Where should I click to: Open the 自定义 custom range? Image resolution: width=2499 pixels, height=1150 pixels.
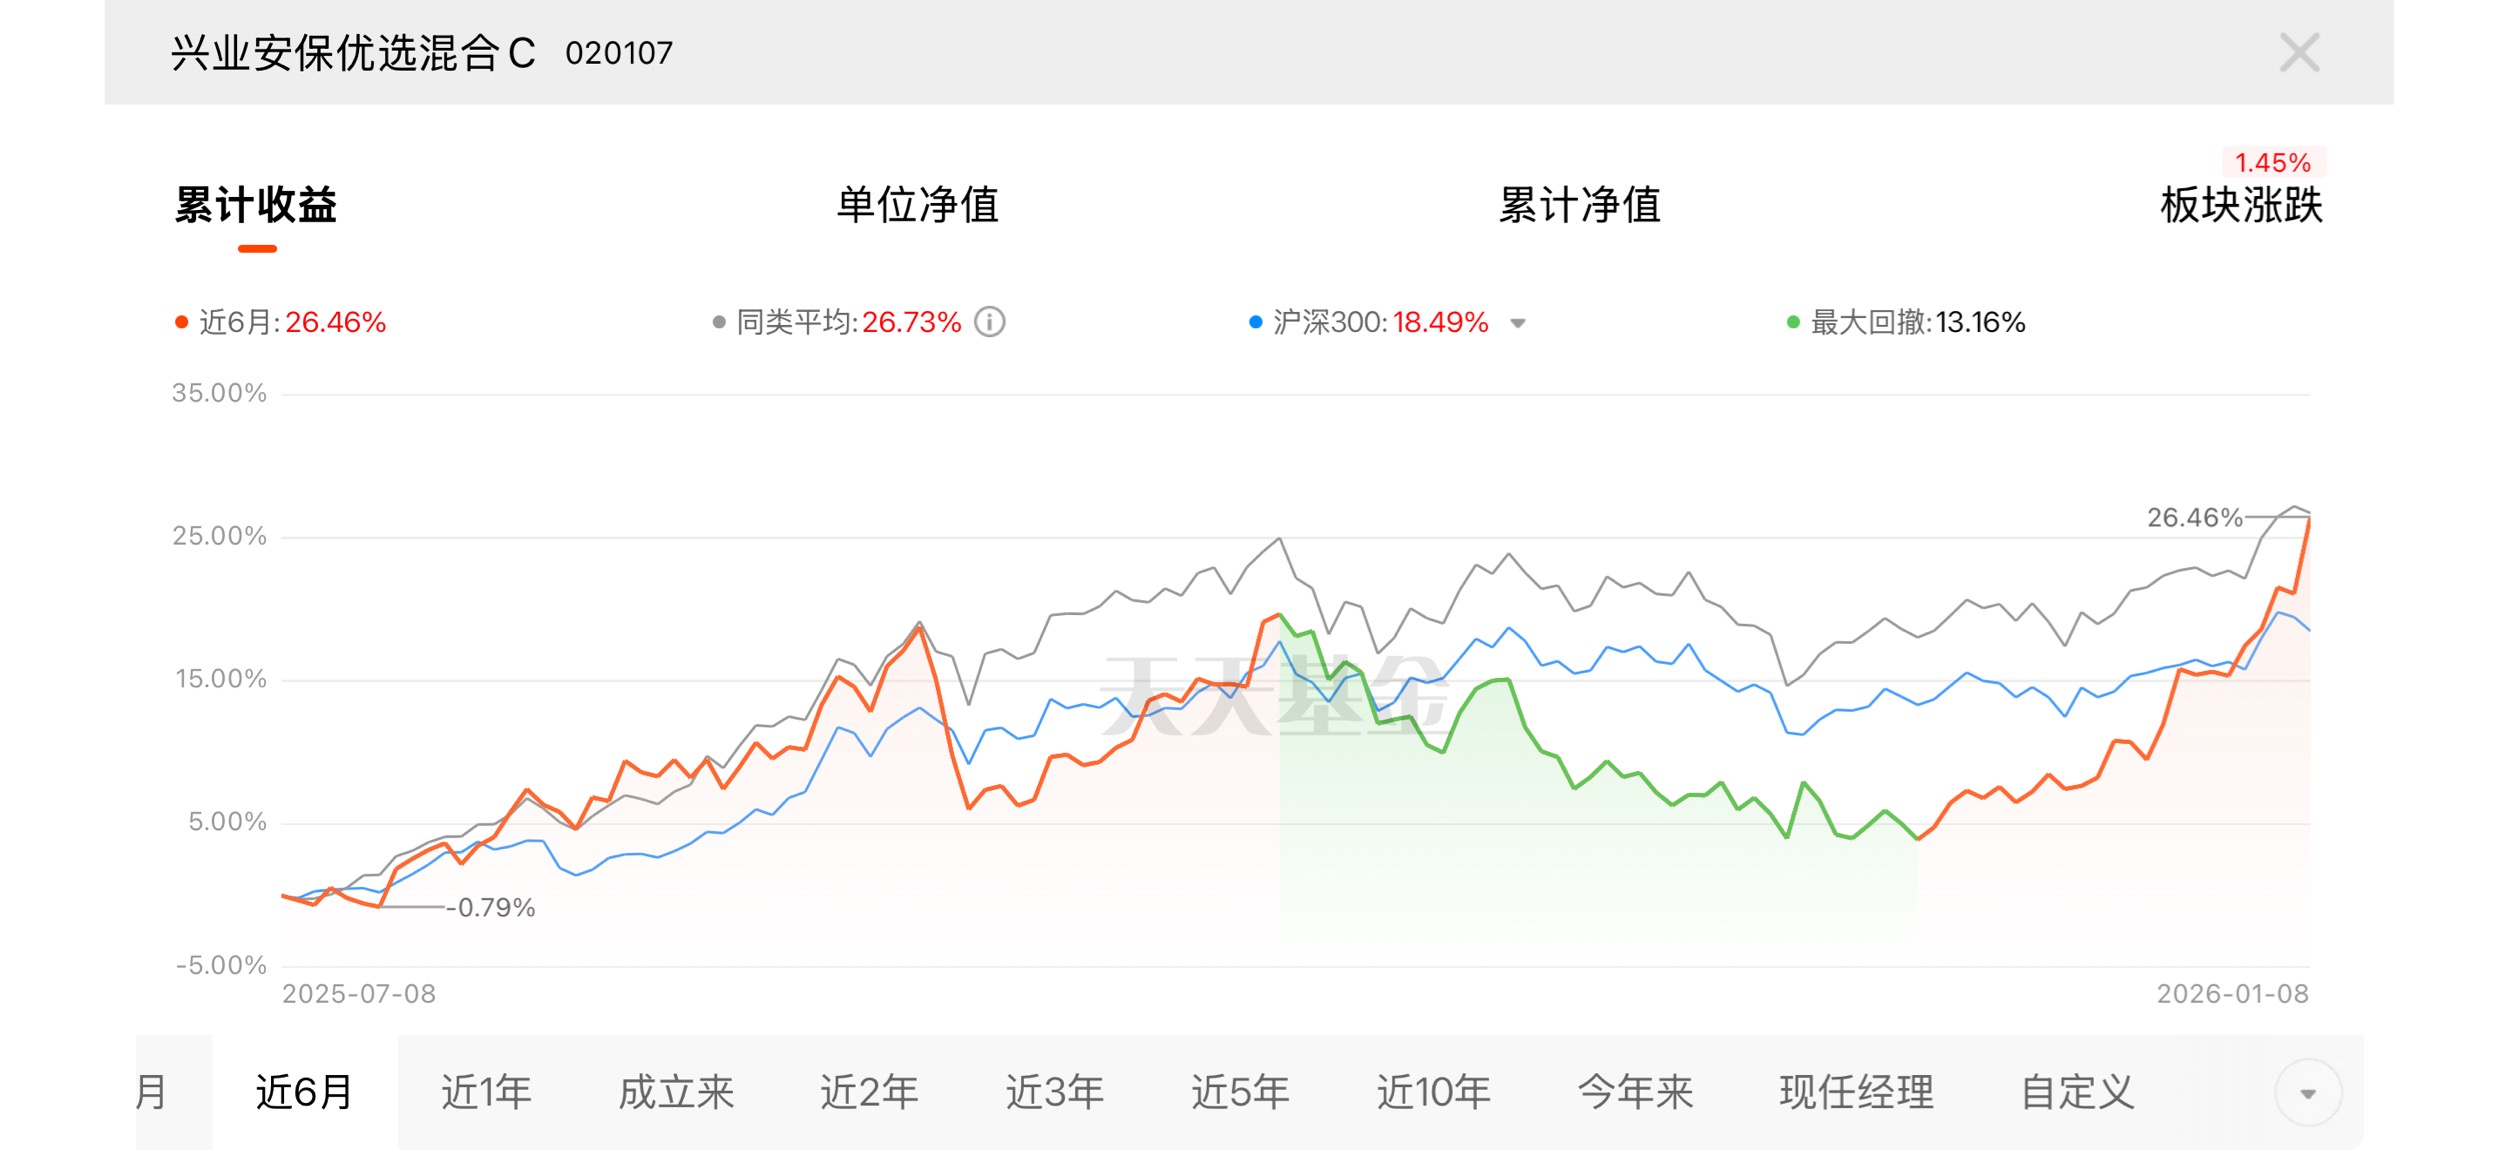point(2077,1092)
